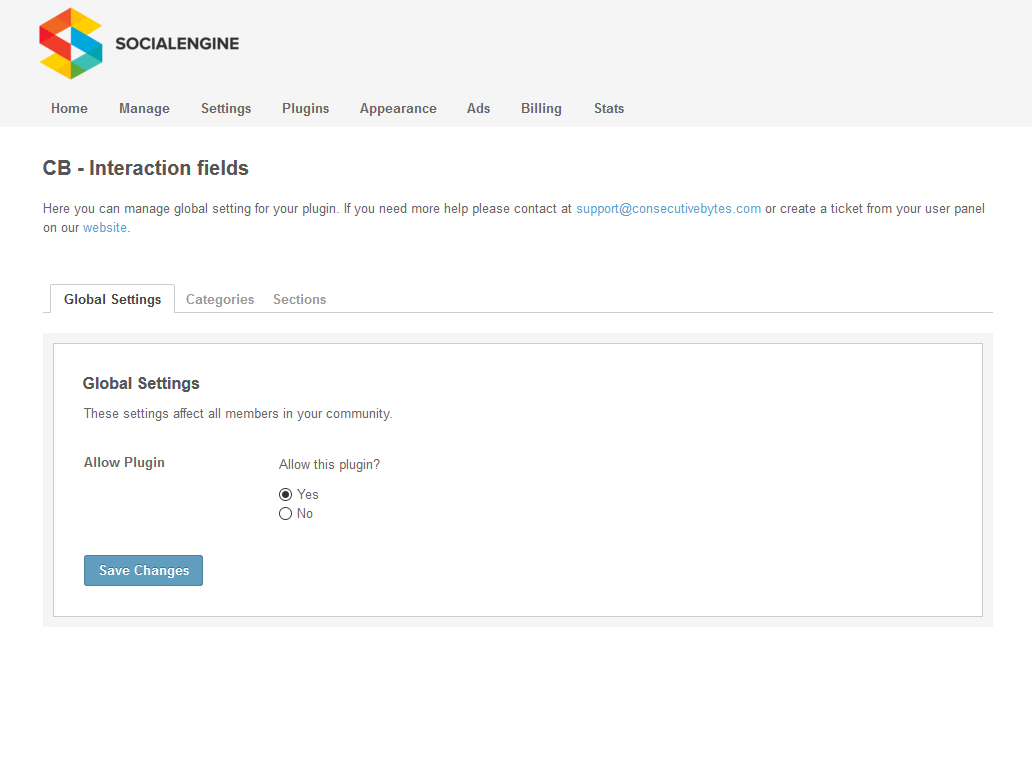Click the support@consecutivebytes.com email link
Image resolution: width=1032 pixels, height=770 pixels.
coord(668,209)
